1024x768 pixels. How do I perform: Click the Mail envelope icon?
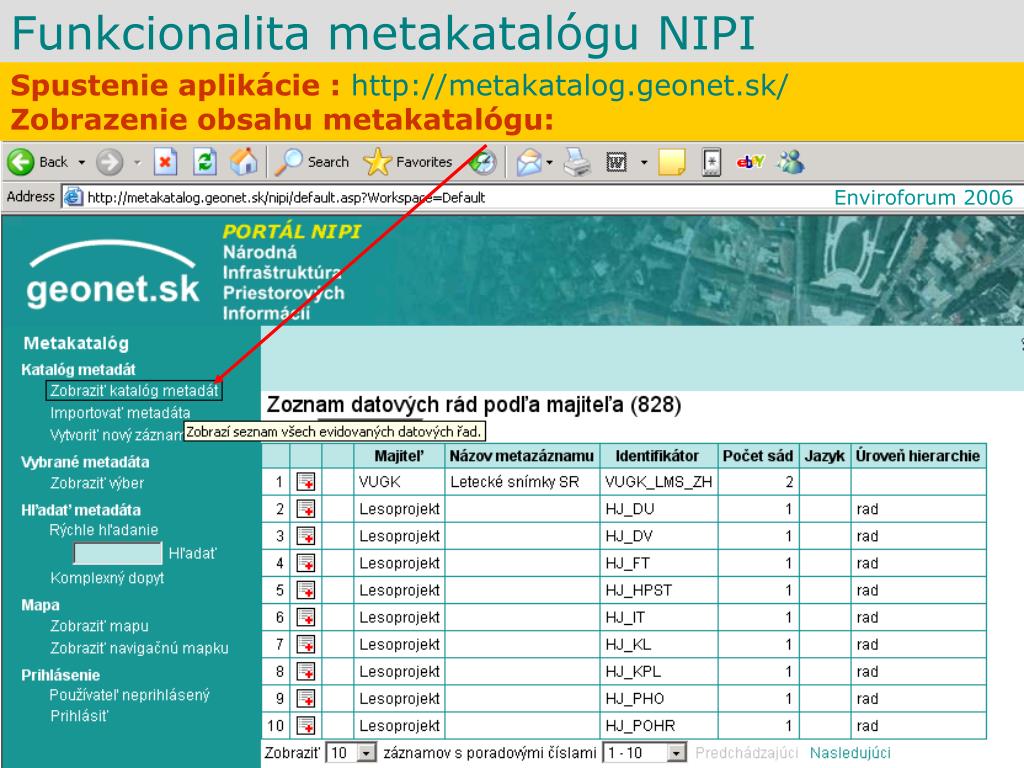point(529,162)
